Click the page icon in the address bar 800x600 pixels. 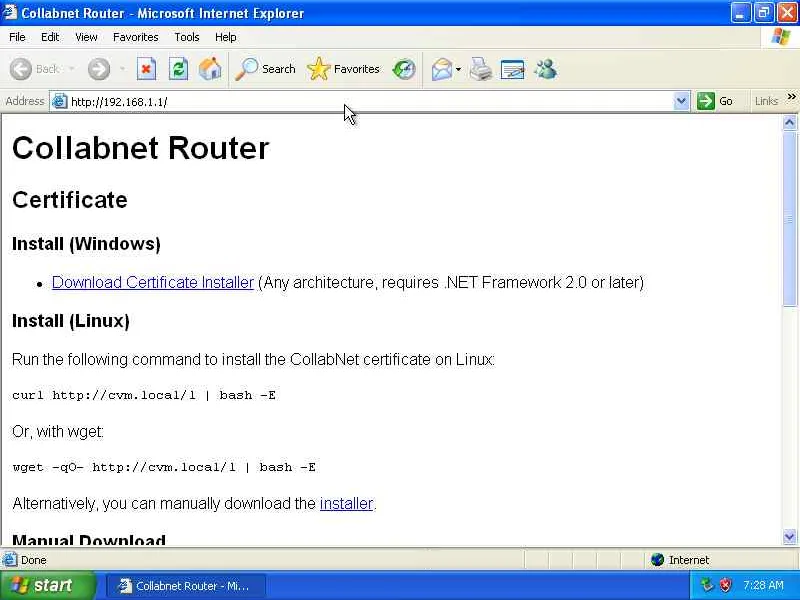coord(60,101)
